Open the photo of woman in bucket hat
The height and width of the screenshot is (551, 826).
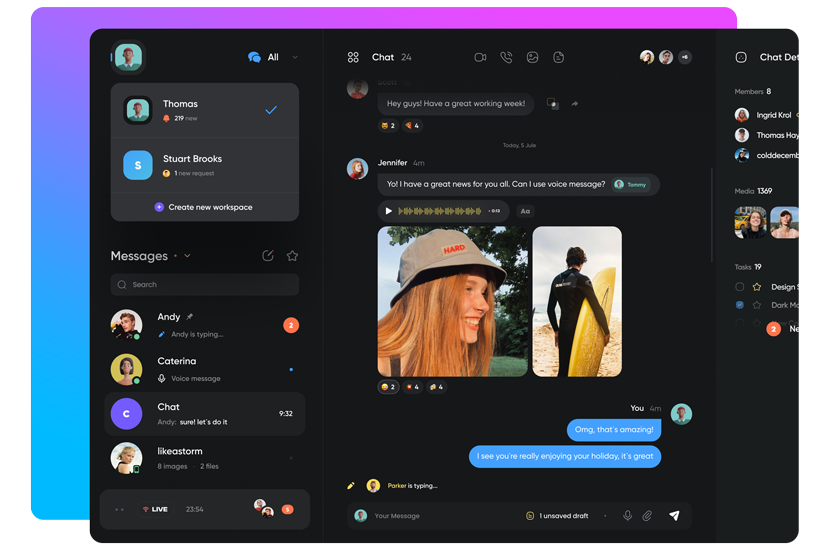[453, 301]
